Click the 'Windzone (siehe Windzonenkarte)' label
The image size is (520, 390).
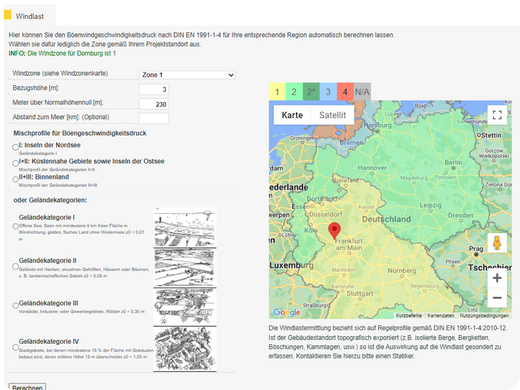(x=60, y=73)
